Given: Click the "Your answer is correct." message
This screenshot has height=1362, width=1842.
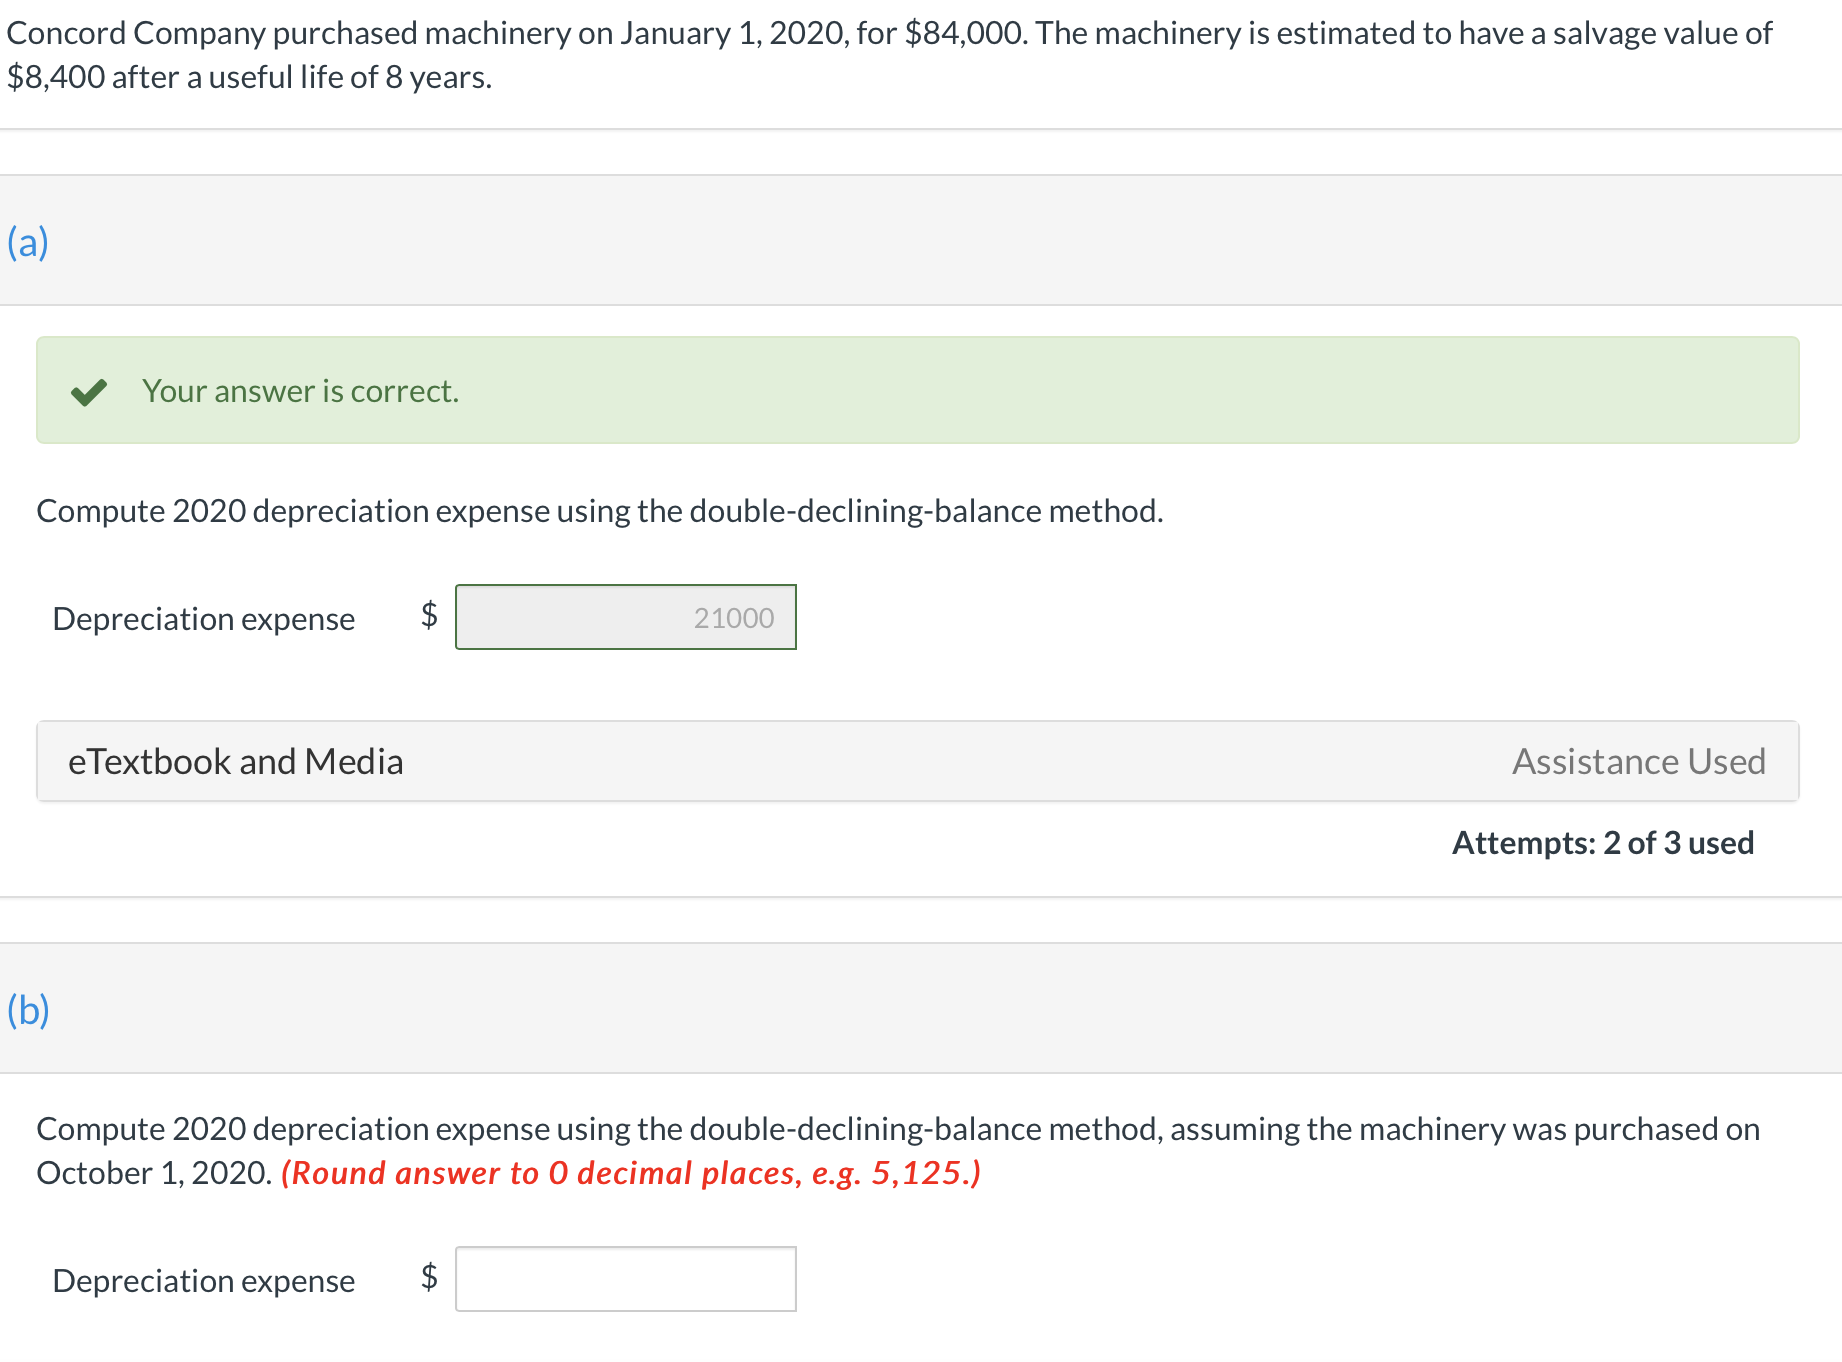Looking at the screenshot, I should coord(300,391).
